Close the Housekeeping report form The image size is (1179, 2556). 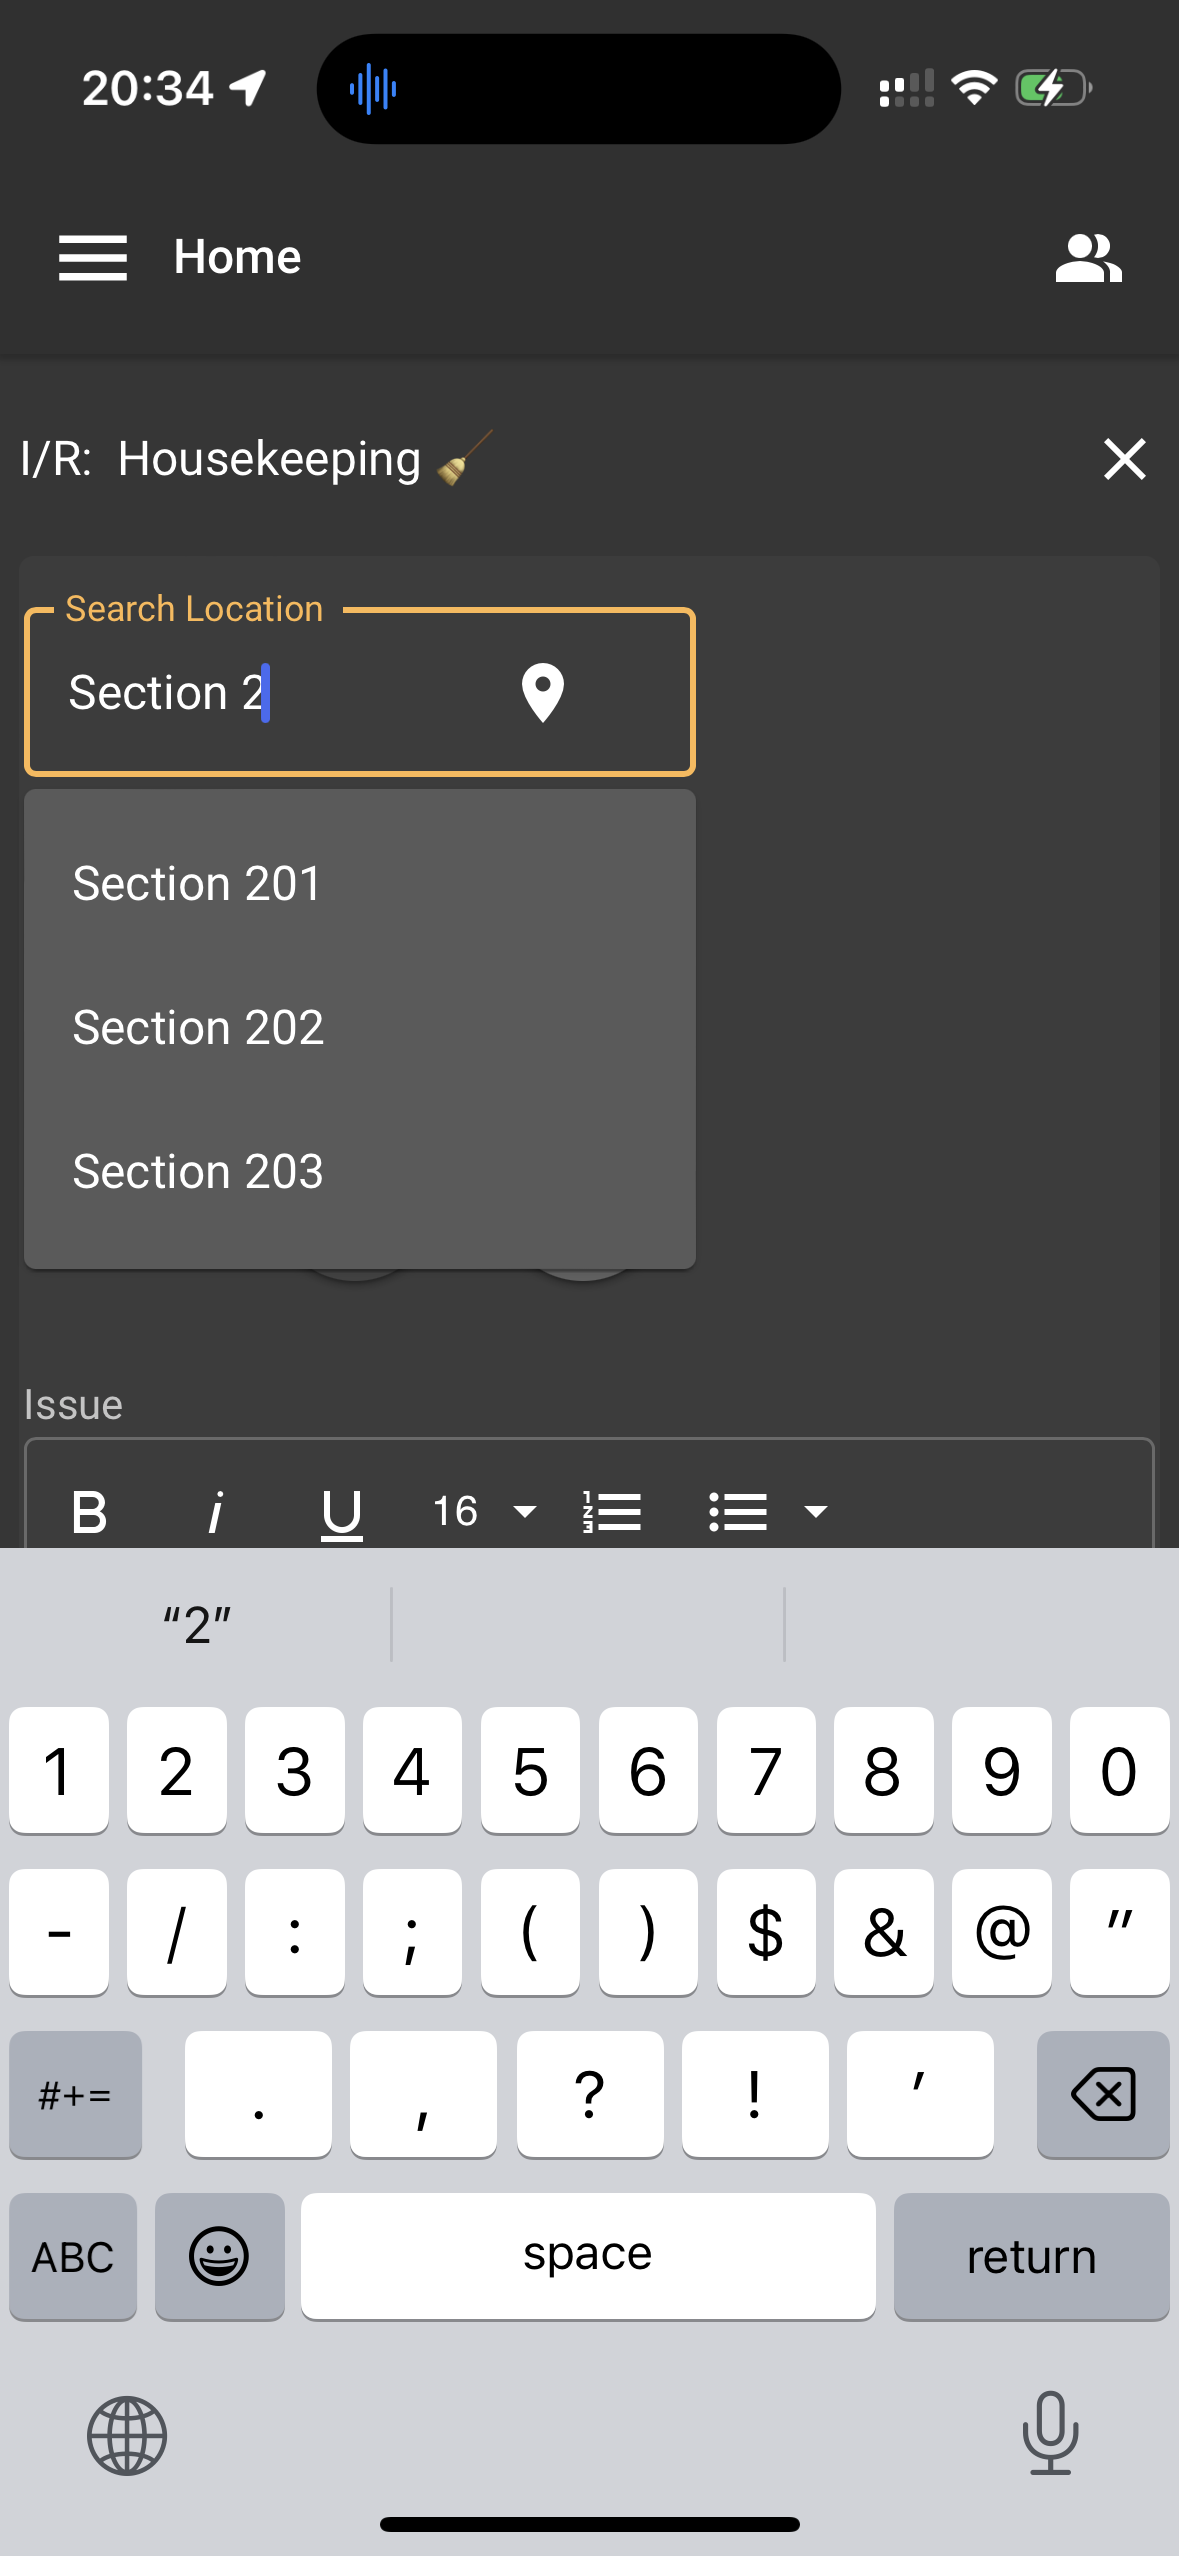(1124, 459)
